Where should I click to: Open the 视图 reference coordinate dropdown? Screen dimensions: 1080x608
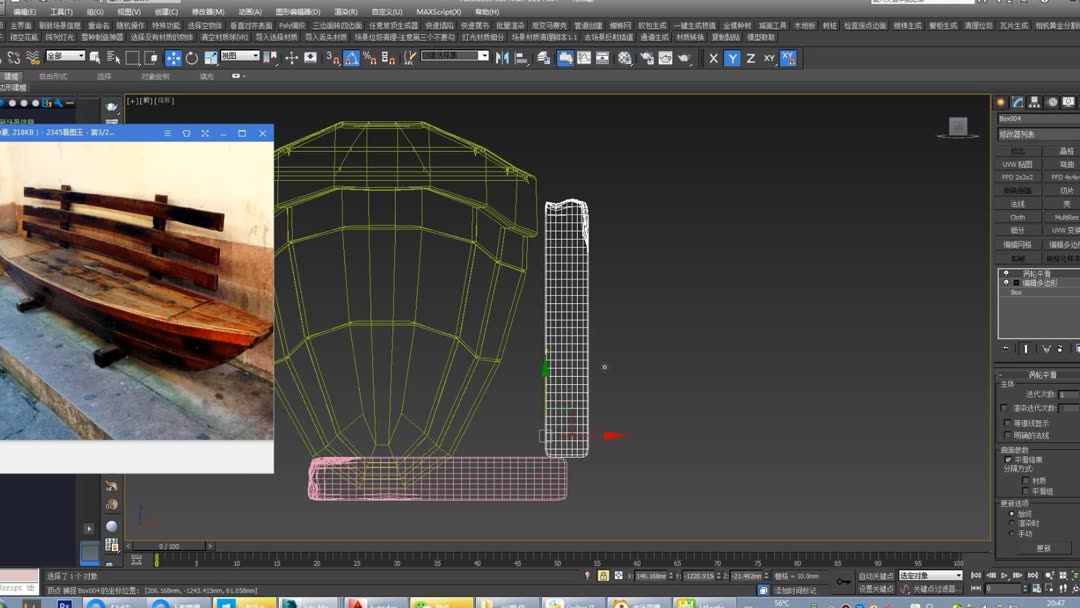[x=239, y=56]
